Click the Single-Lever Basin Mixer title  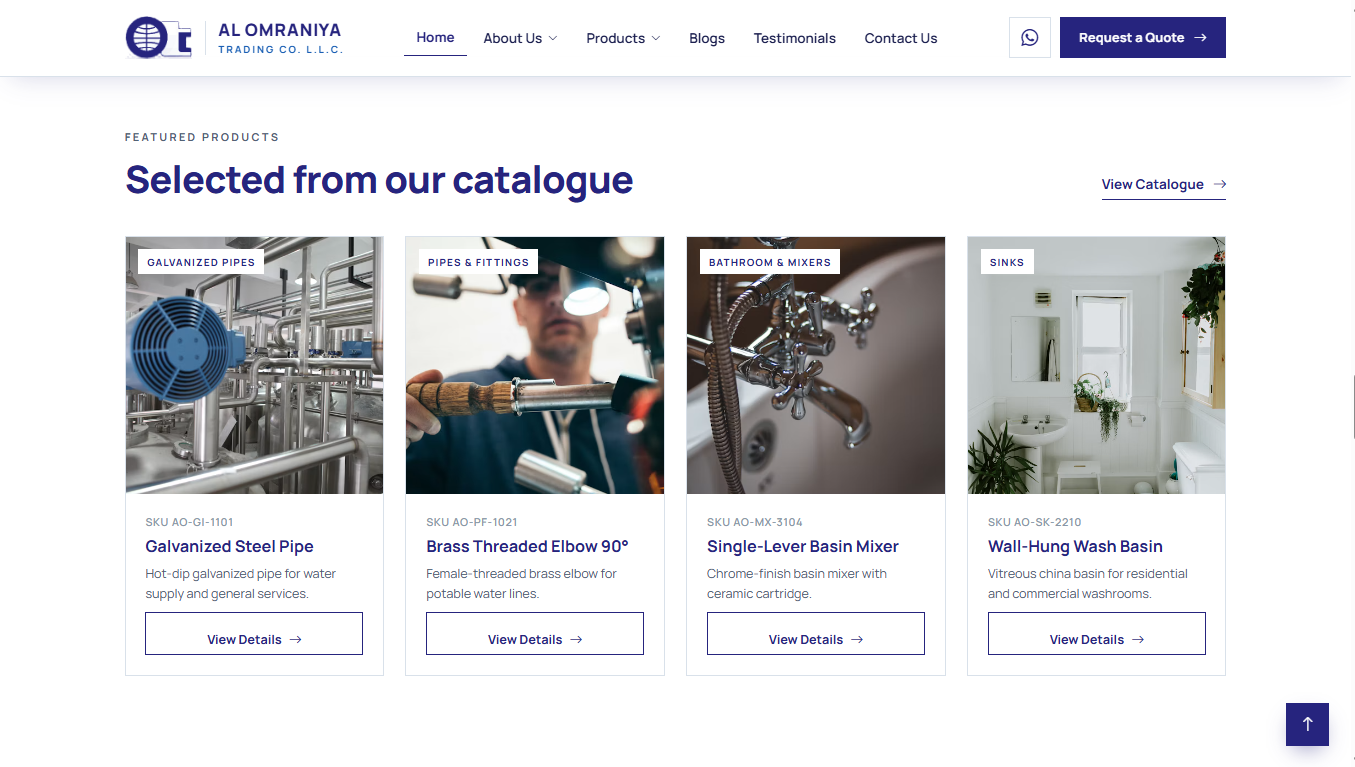tap(803, 546)
